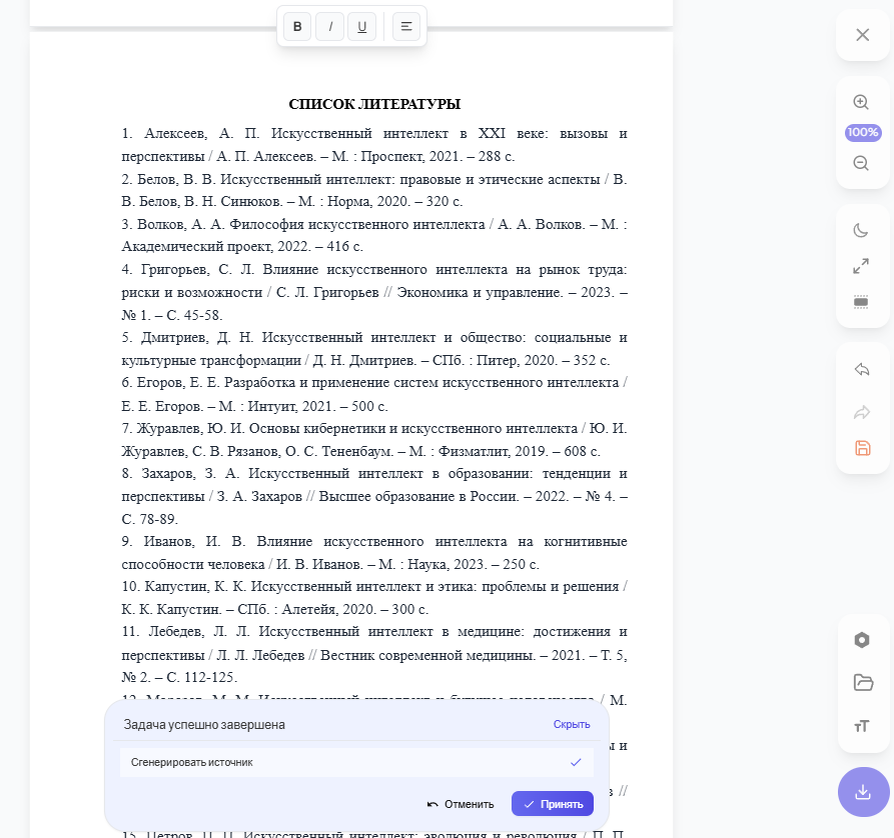894x838 pixels.
Task: Click the page layout rectangle icon
Action: point(861,302)
